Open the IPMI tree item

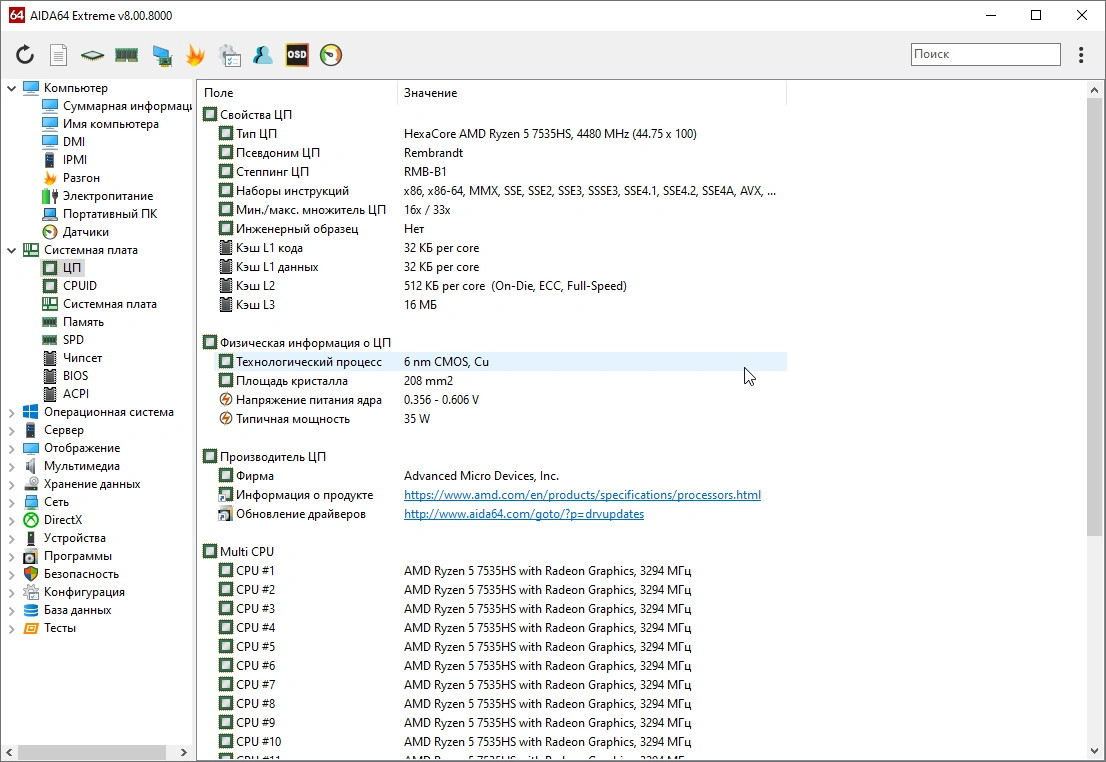point(65,159)
